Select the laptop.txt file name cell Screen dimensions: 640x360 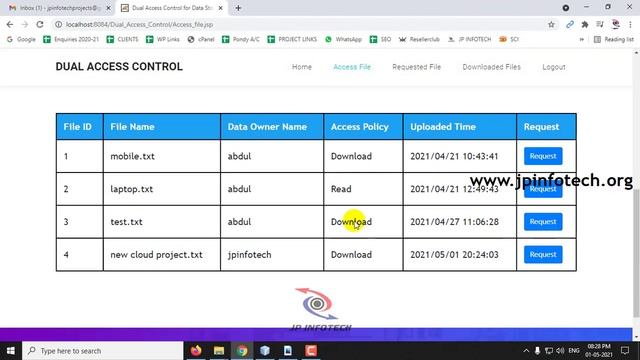[162, 189]
